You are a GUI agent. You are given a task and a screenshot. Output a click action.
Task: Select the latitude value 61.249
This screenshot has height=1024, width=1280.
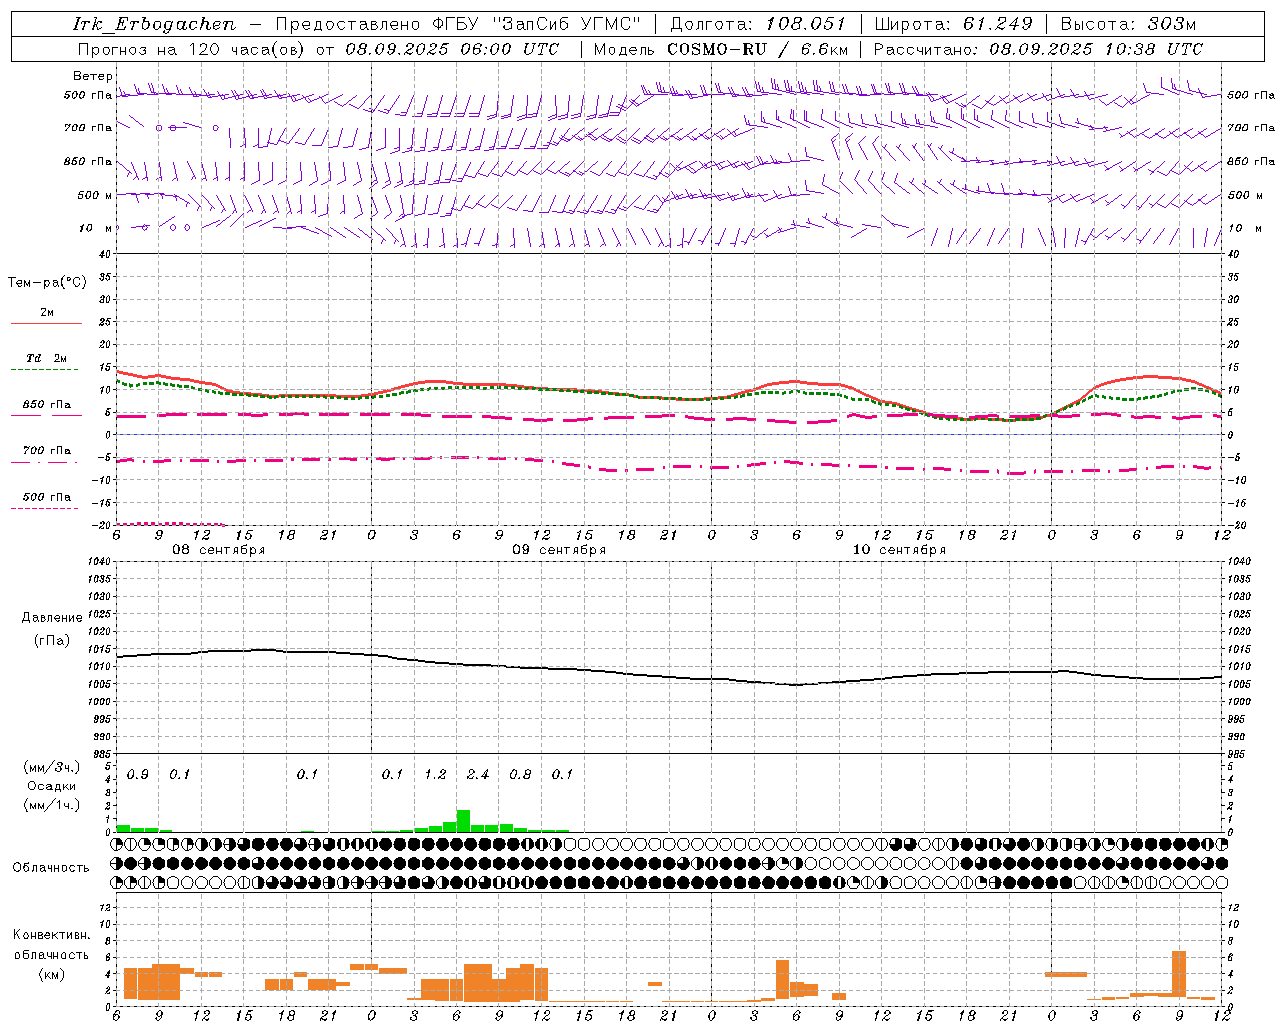pos(998,24)
